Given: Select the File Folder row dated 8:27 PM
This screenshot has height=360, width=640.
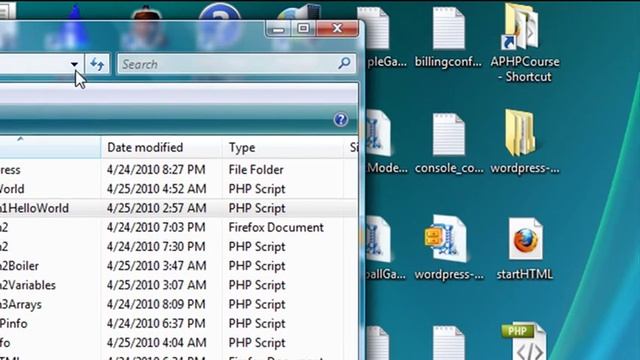Looking at the screenshot, I should (x=178, y=170).
